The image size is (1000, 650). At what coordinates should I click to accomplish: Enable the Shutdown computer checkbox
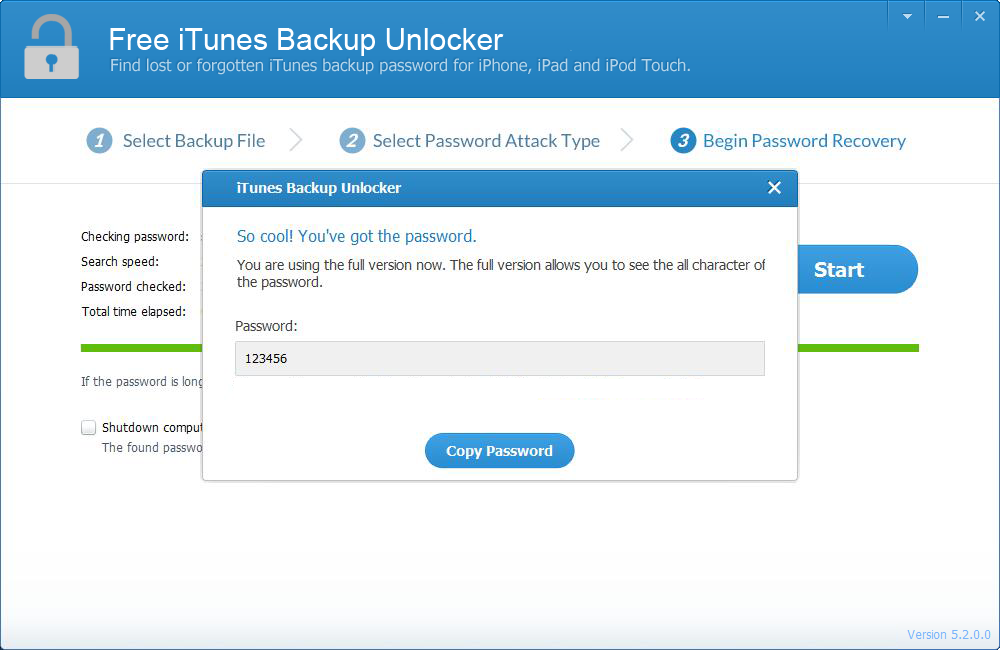pyautogui.click(x=89, y=428)
